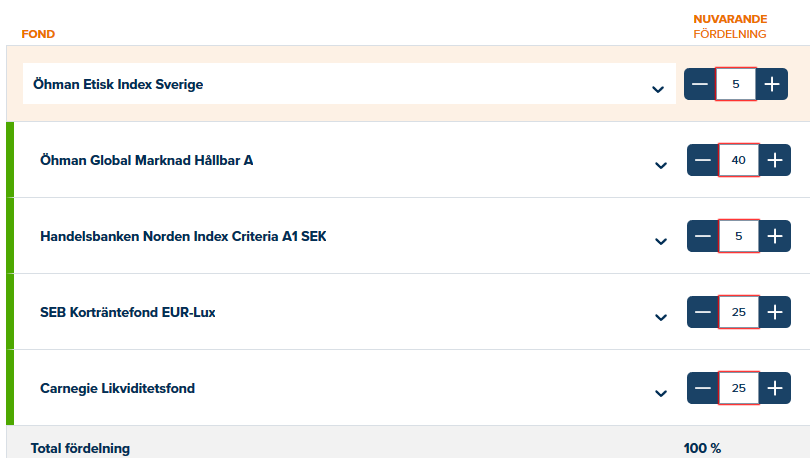810x458 pixels.
Task: Increase Carnegie Likviditetsfond allocation
Action: [774, 388]
